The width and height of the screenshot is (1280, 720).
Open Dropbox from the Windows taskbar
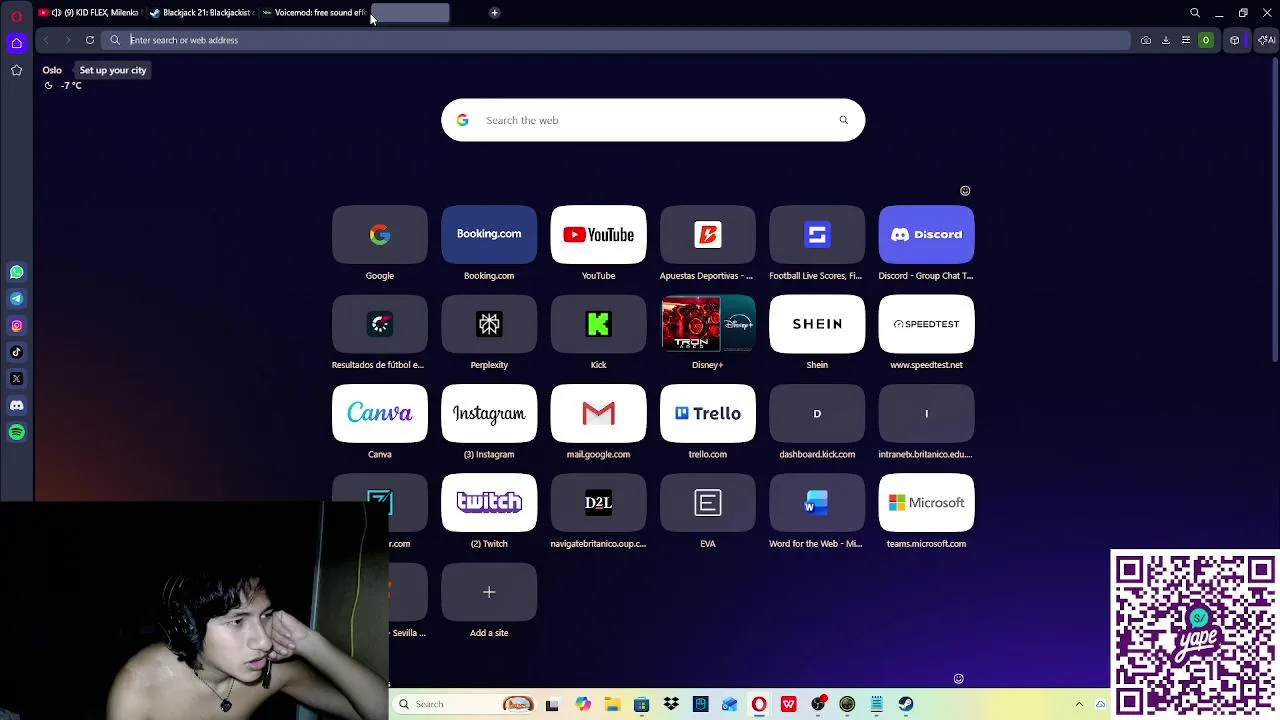[671, 704]
